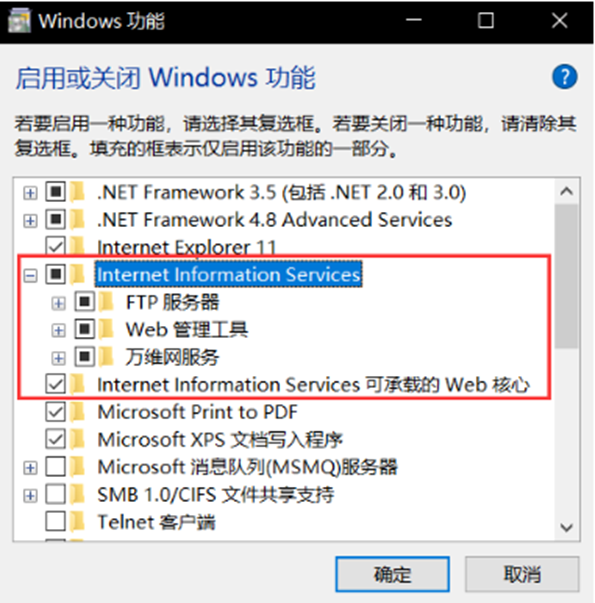595x603 pixels.
Task: Click folder icon beside Microsoft Print to PDF
Action: coord(77,412)
